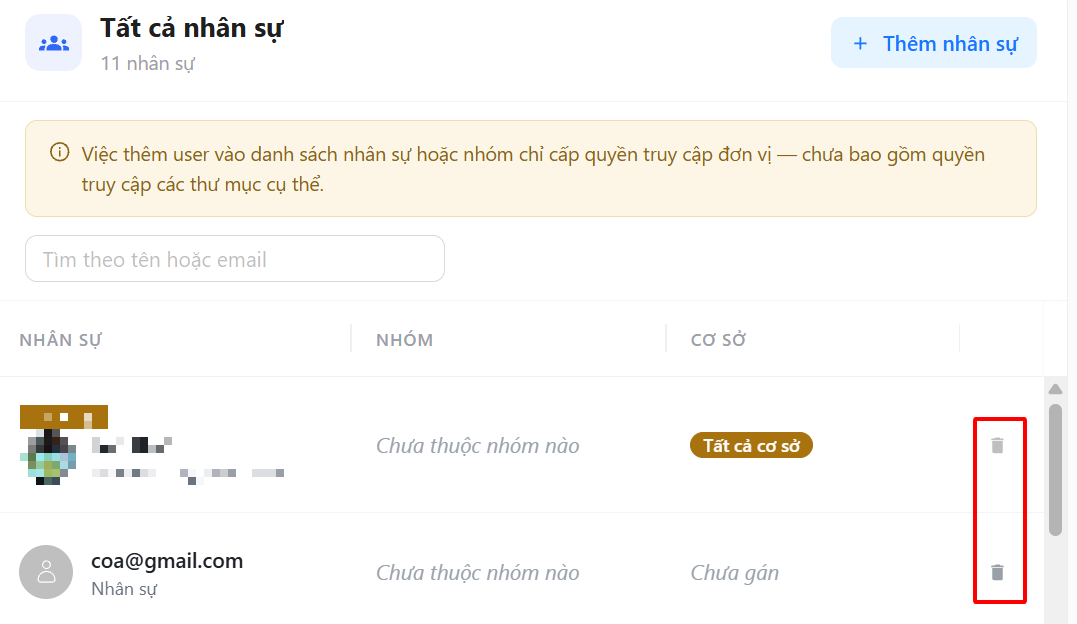Click Chưa thuộc nhóm nào in first row
Viewport: 1077px width, 624px height.
[477, 445]
